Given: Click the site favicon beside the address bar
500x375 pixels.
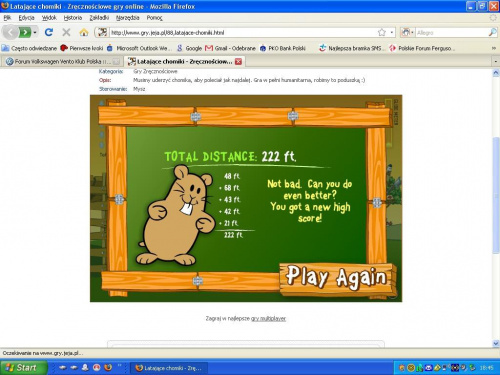Looking at the screenshot, I should coord(102,32).
